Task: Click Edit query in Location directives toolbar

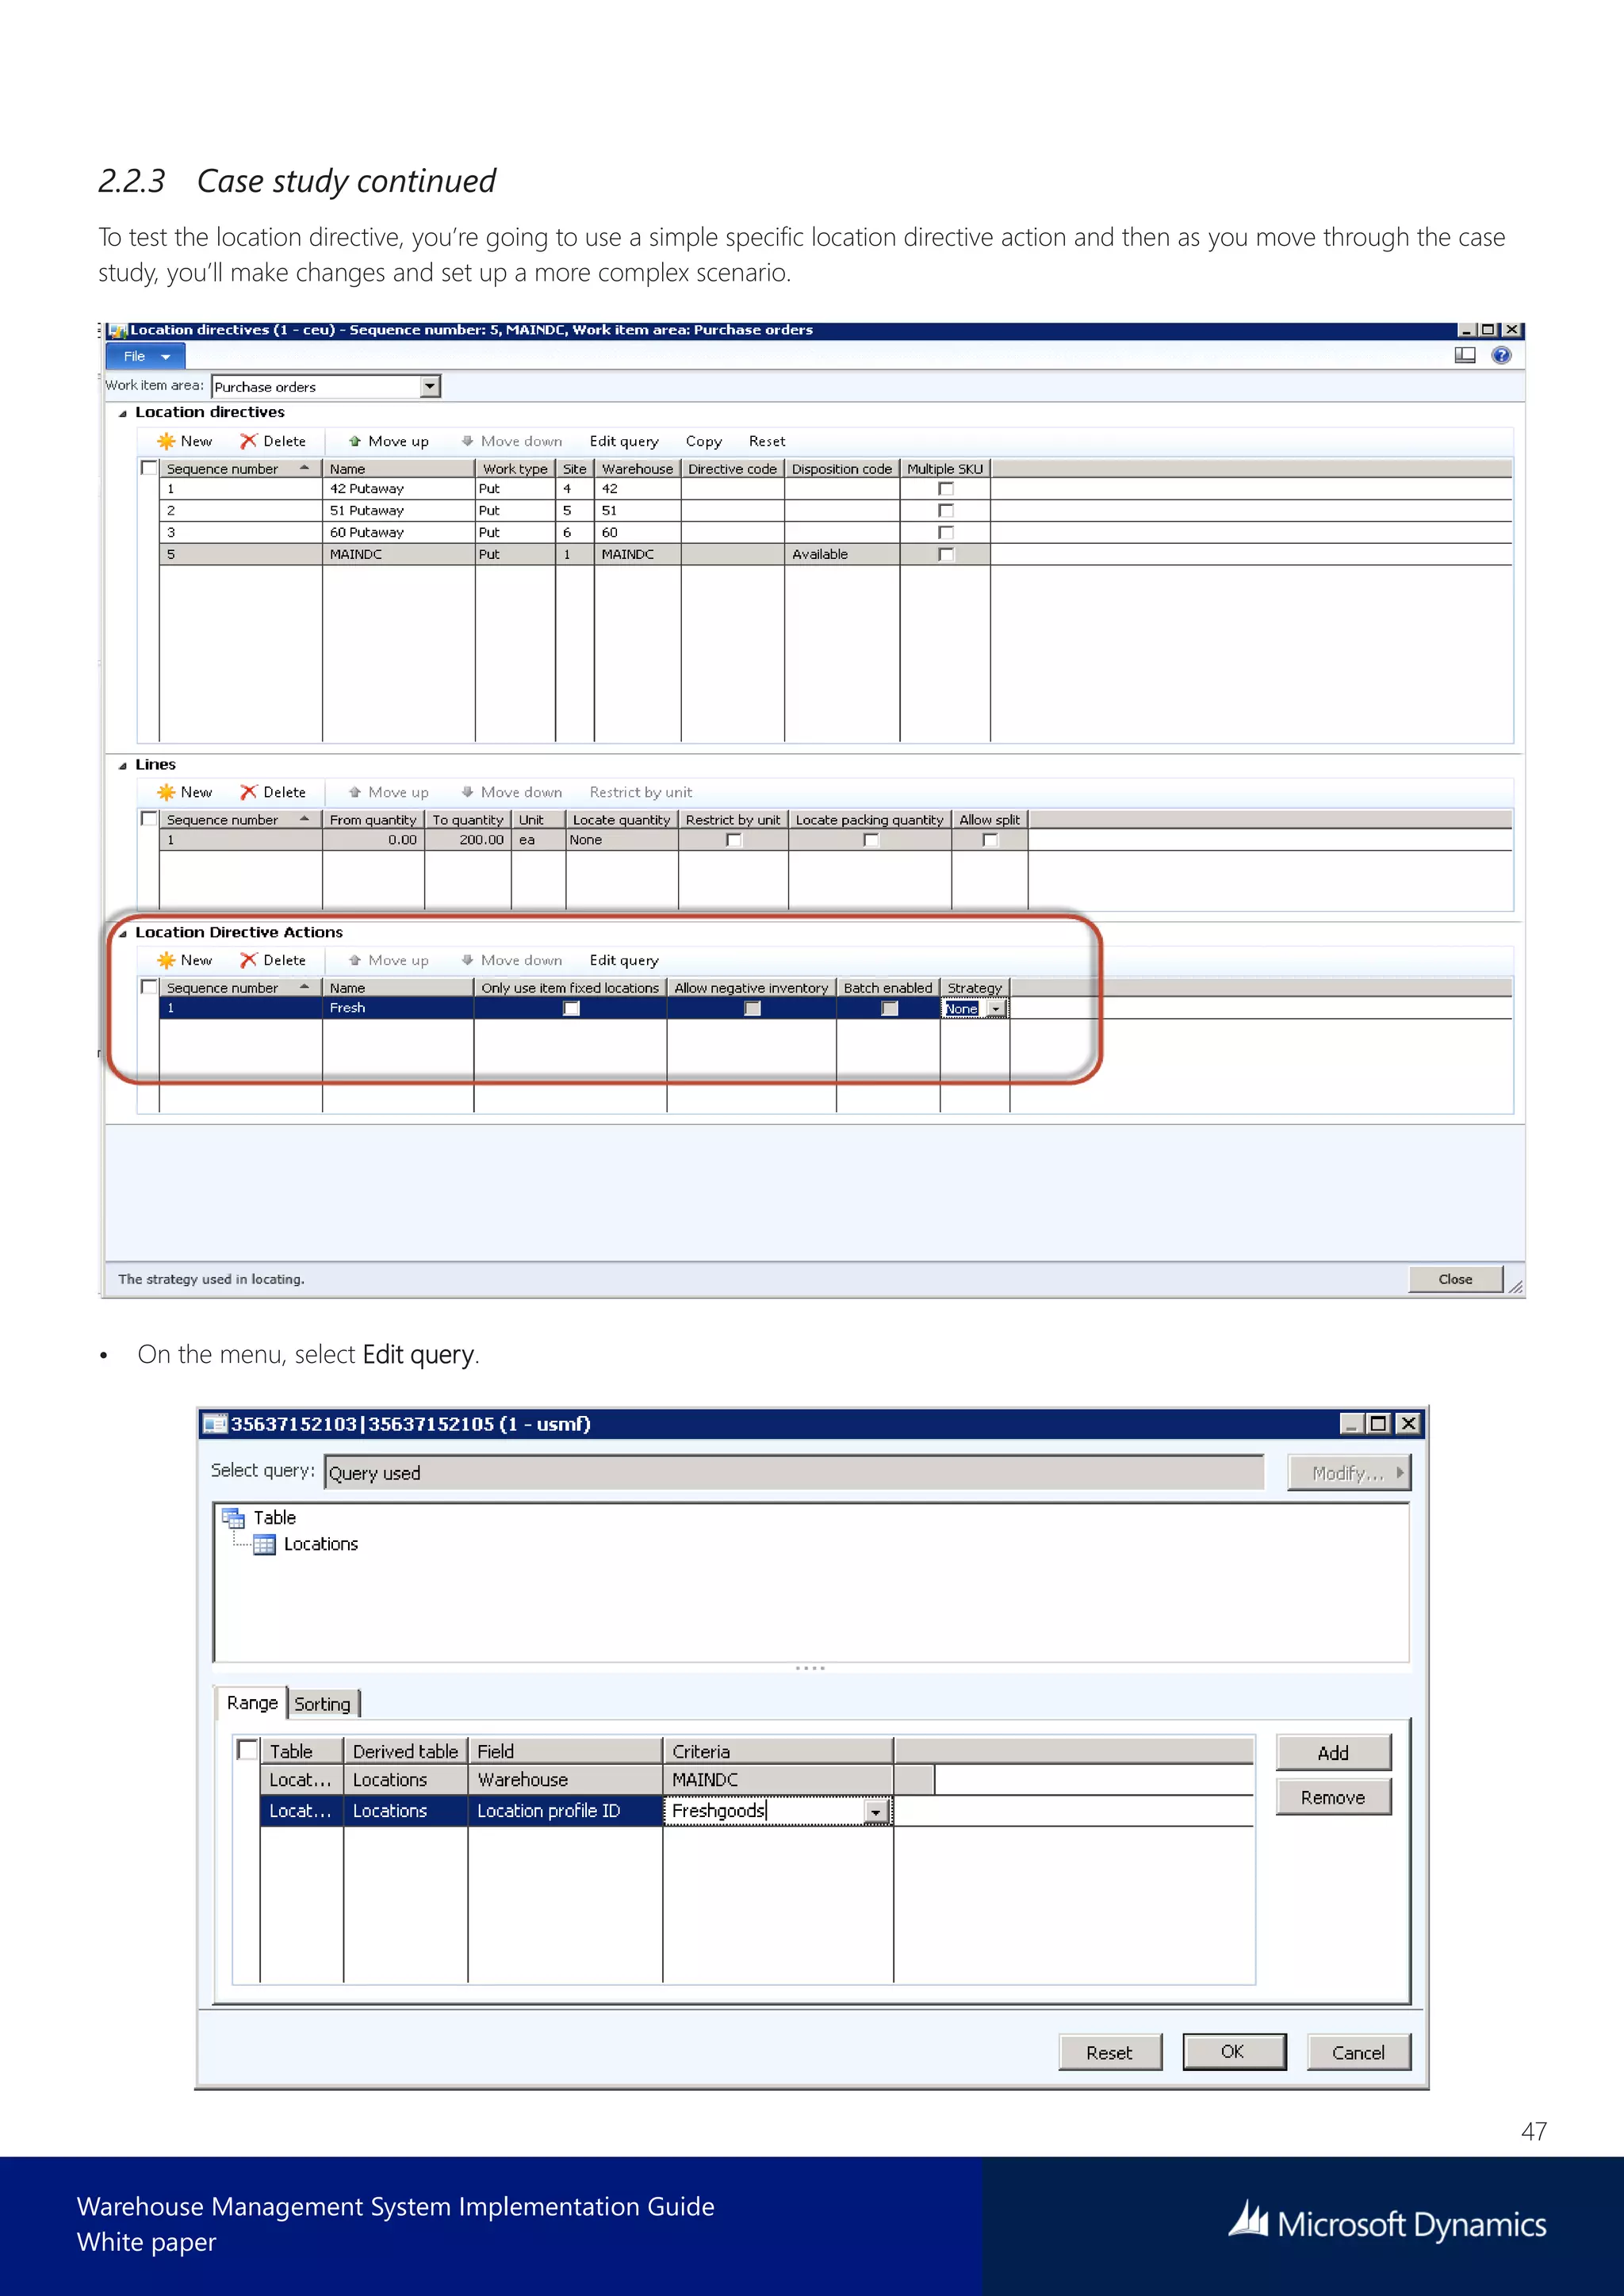Action: 624,441
